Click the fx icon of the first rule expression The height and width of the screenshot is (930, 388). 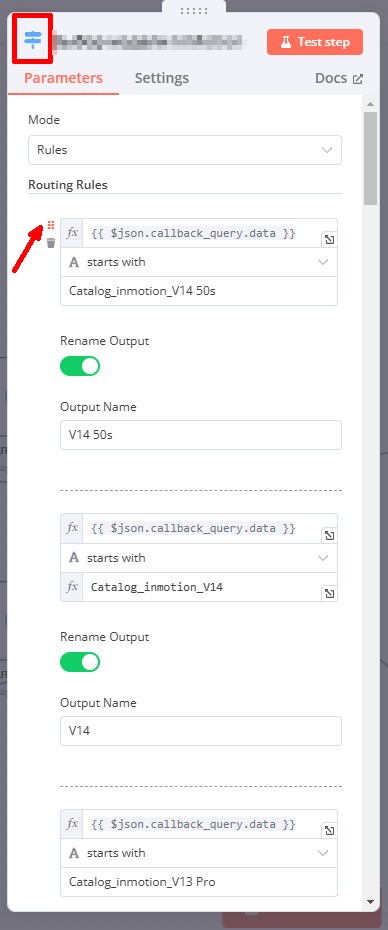point(72,233)
